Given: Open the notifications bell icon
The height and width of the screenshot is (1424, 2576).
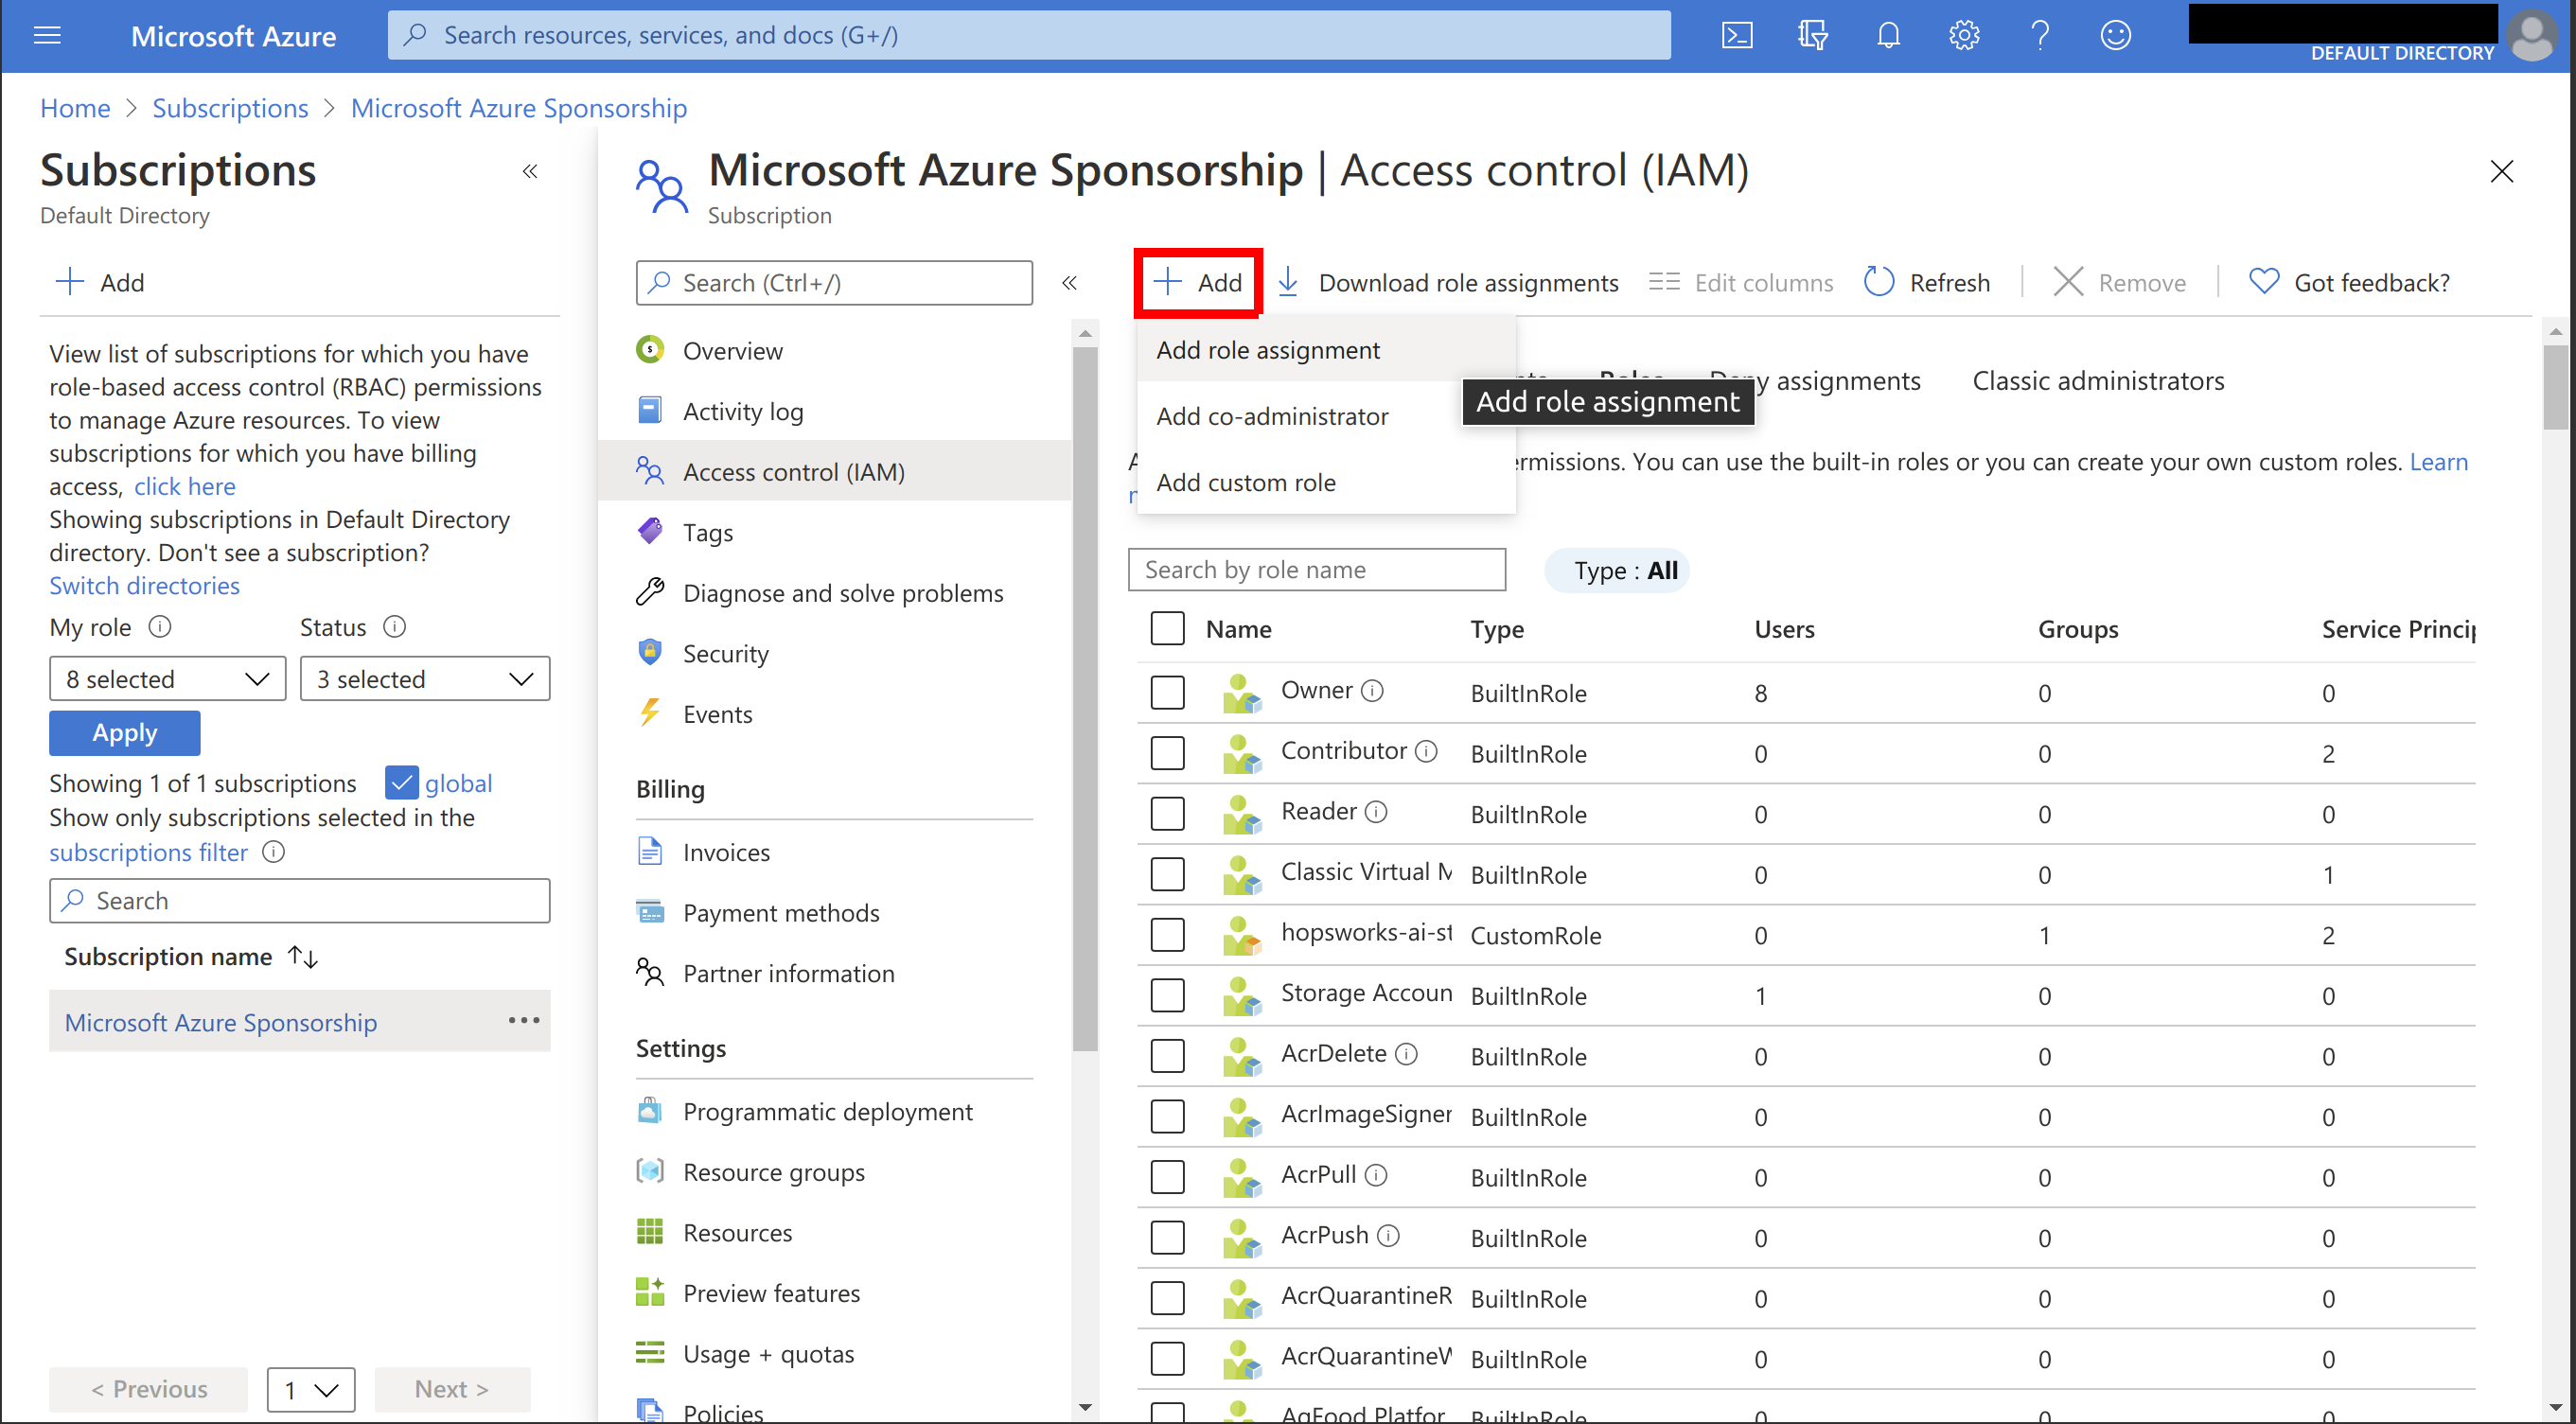Looking at the screenshot, I should pyautogui.click(x=1888, y=36).
